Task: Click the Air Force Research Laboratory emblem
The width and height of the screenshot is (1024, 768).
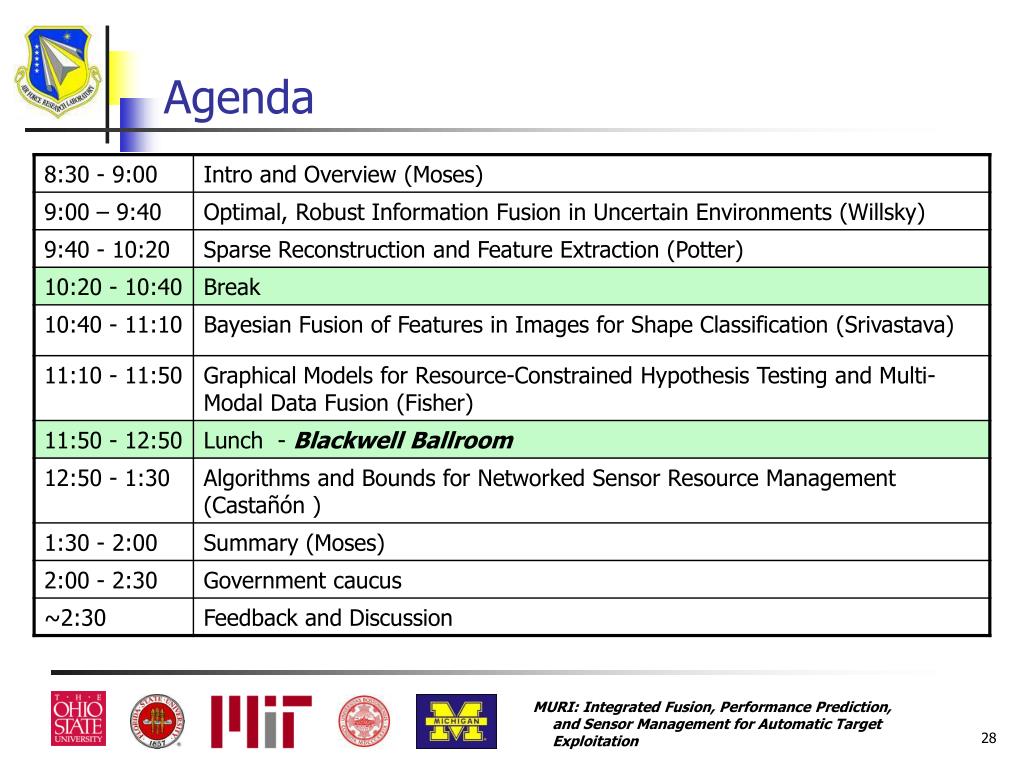Action: [57, 71]
